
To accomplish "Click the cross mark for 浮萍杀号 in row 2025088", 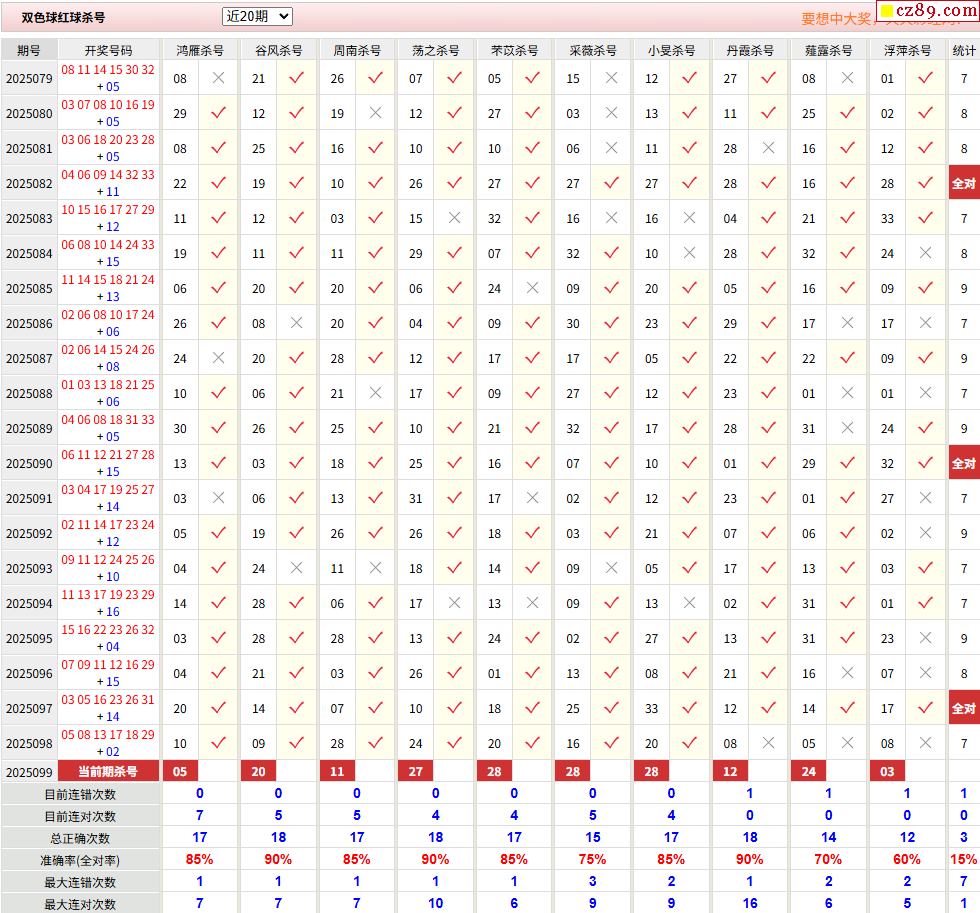I will click(925, 393).
